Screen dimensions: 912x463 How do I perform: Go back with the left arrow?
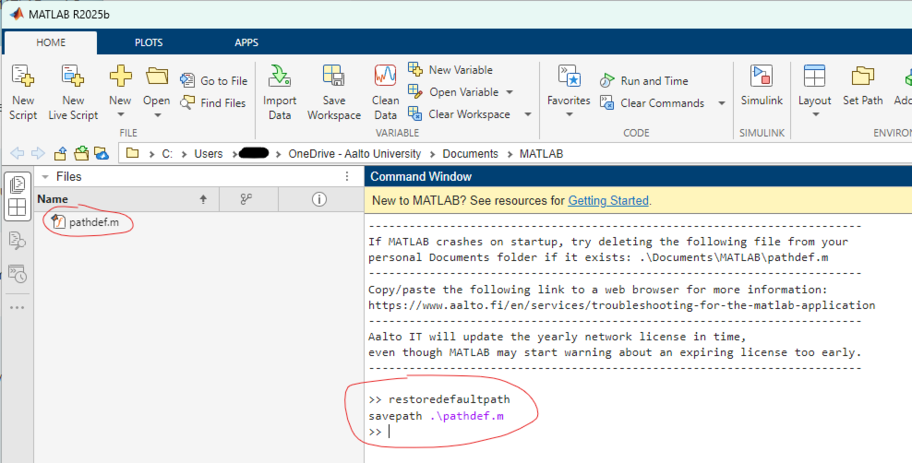click(x=17, y=154)
